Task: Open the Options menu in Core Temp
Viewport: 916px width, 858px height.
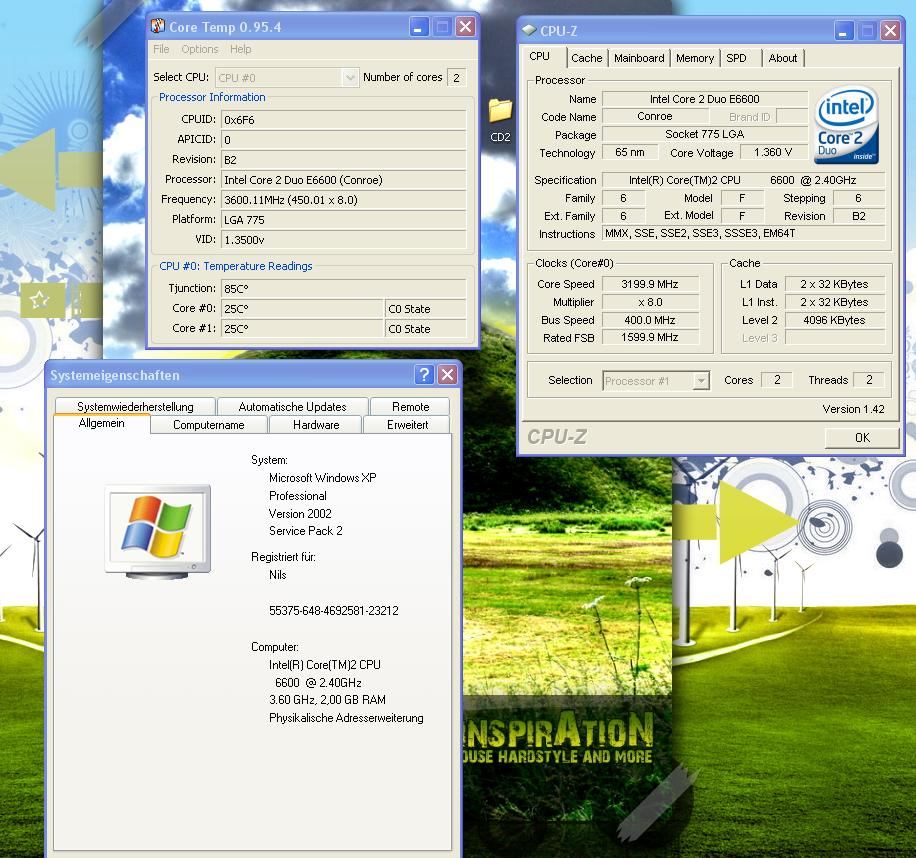Action: coord(200,49)
